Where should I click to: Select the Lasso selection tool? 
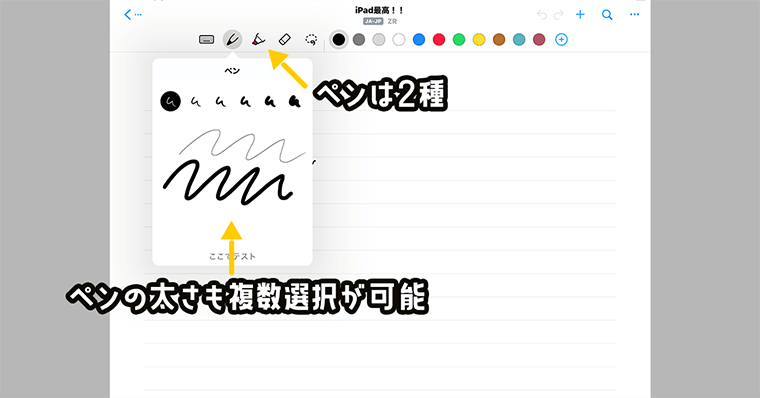(311, 40)
